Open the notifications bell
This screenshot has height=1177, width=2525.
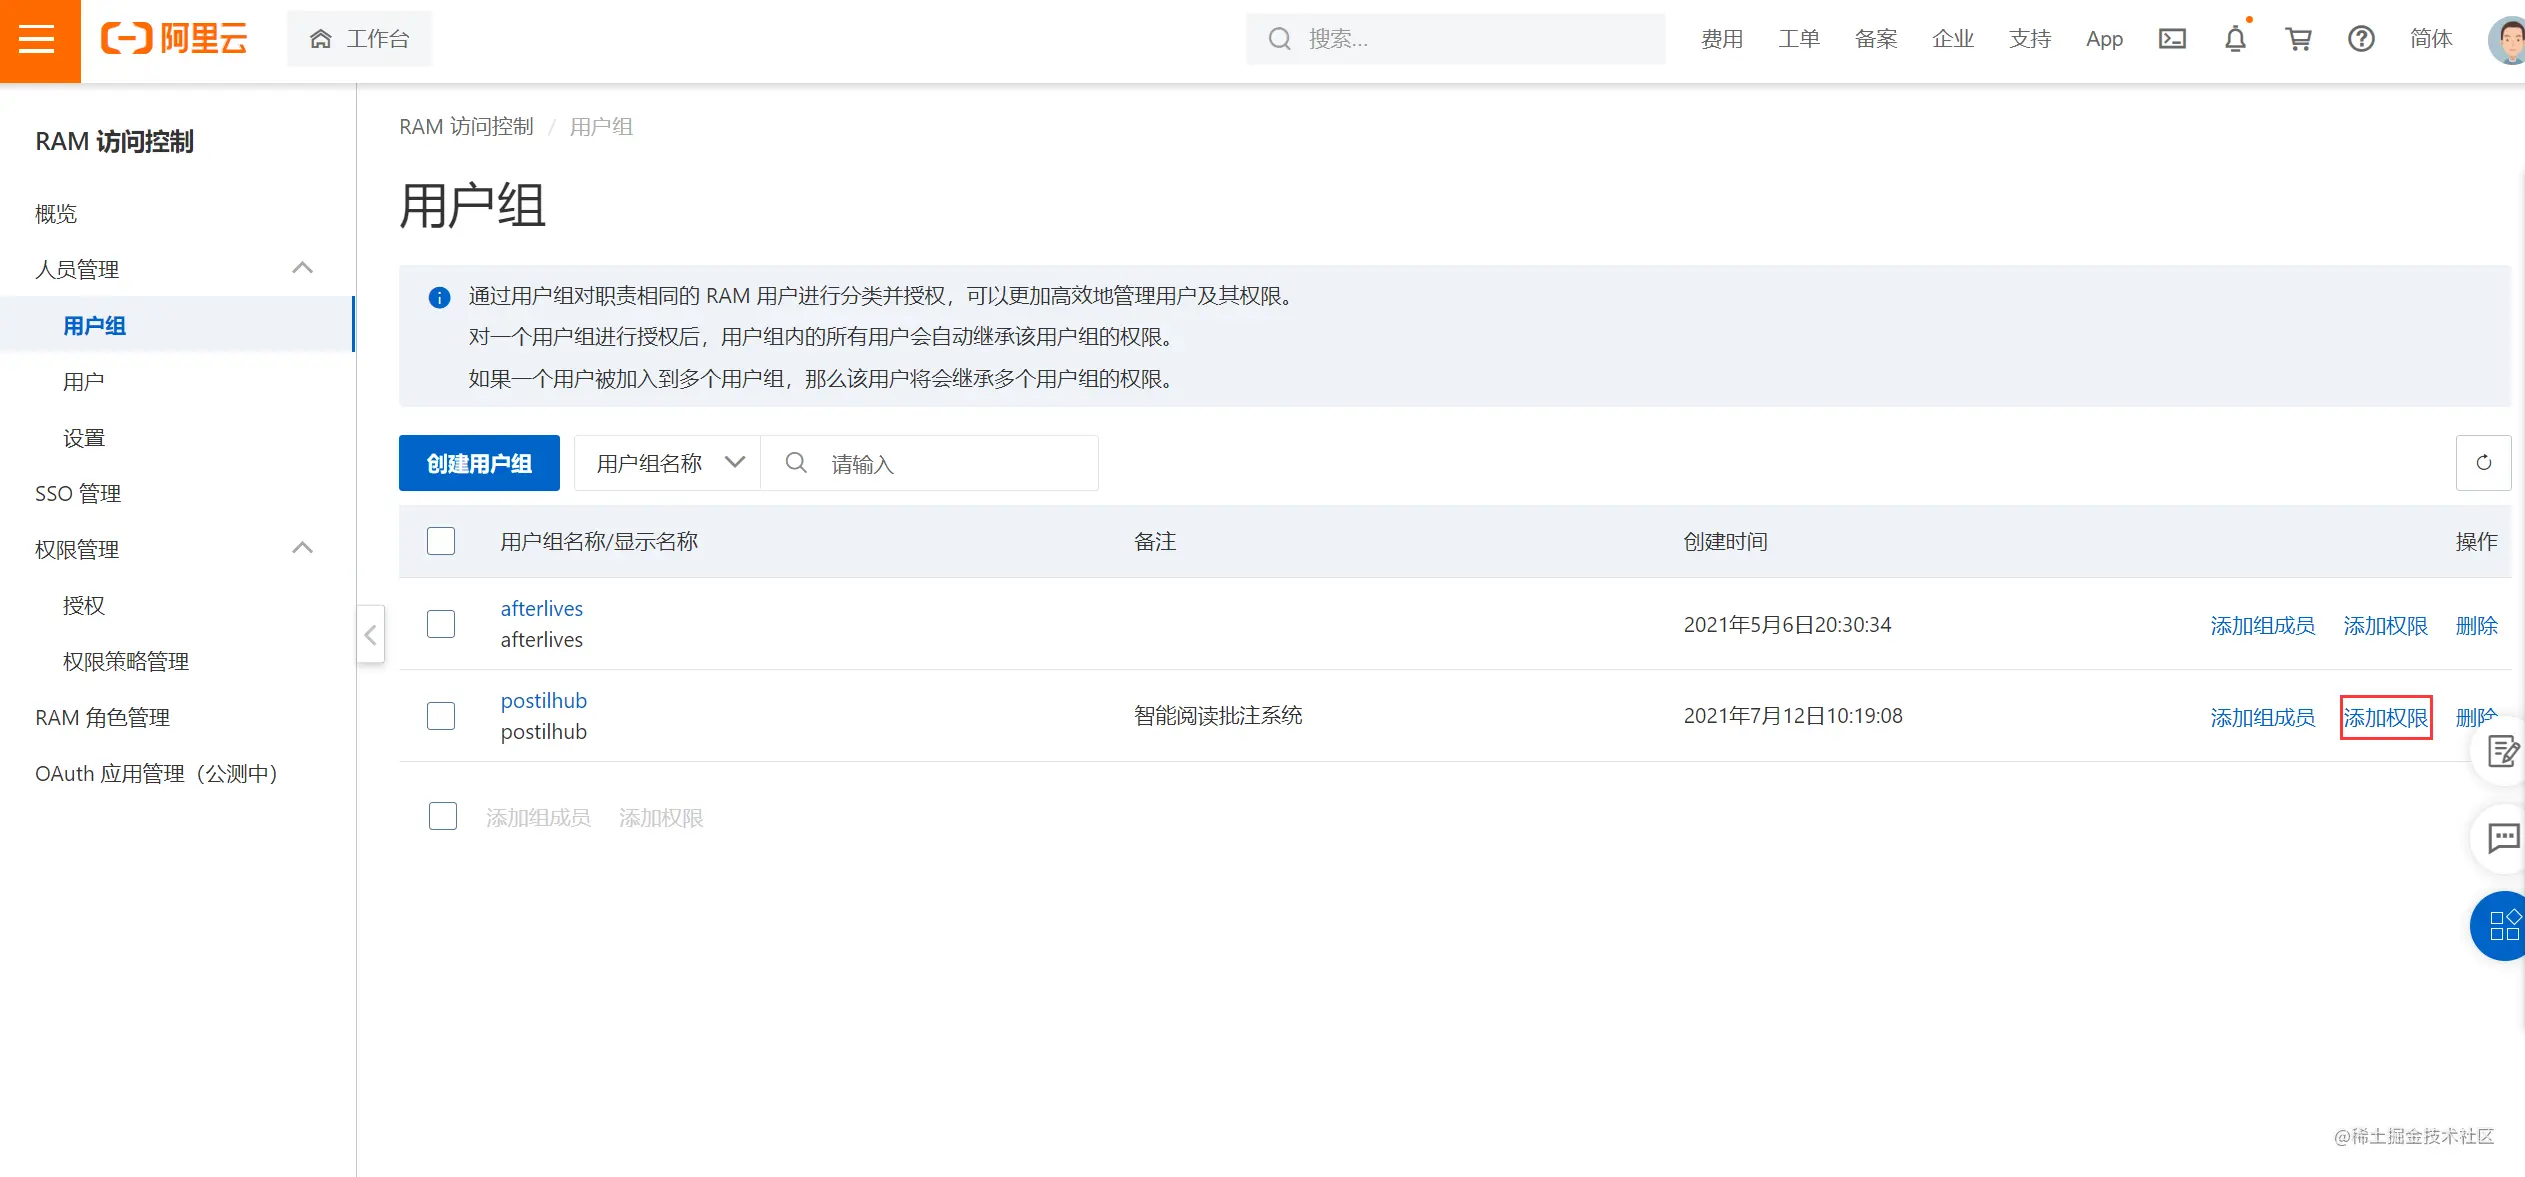[2235, 39]
